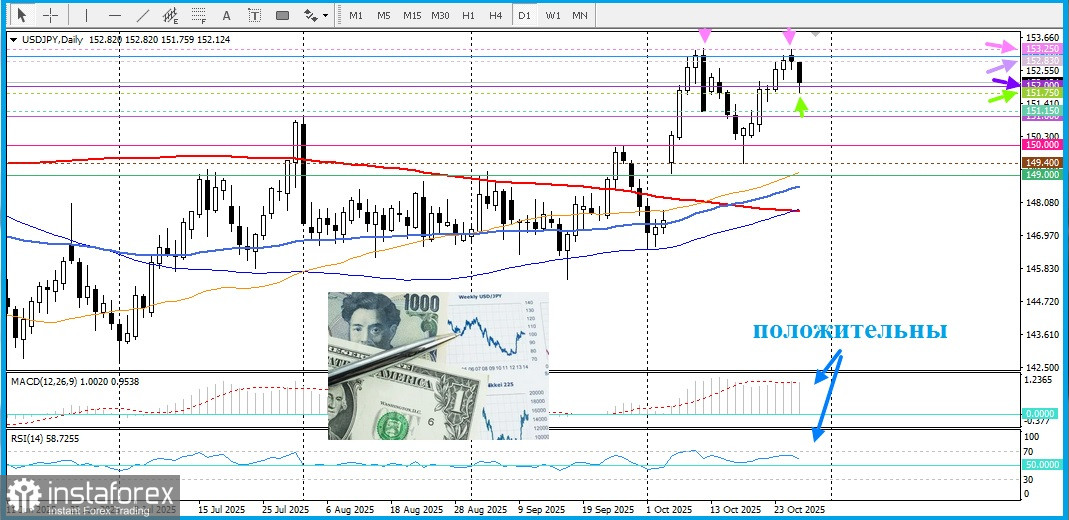1069x520 pixels.
Task: Click the 148.080 price axis value
Action: click(x=1041, y=203)
